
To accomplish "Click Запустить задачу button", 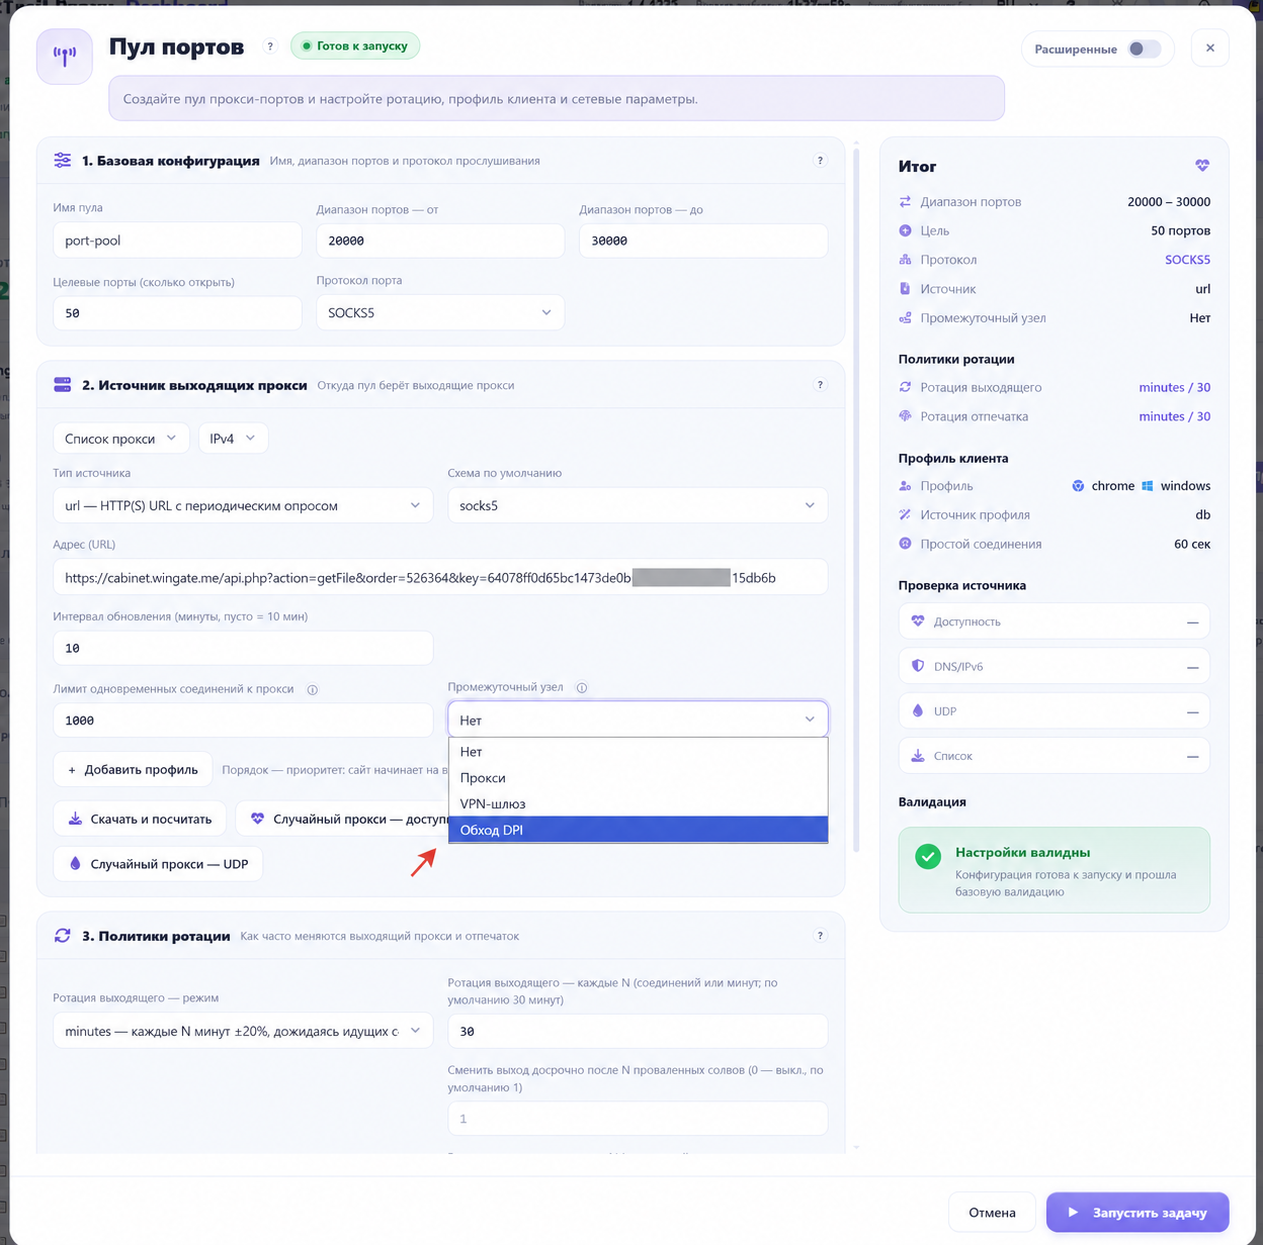I will [x=1137, y=1212].
